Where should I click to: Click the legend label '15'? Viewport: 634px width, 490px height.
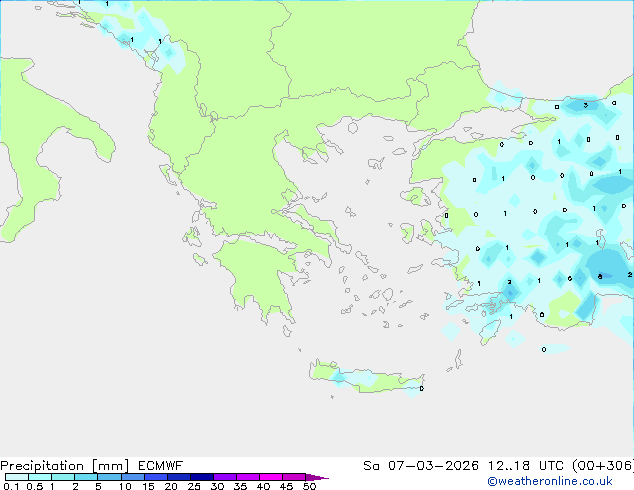click(x=148, y=486)
